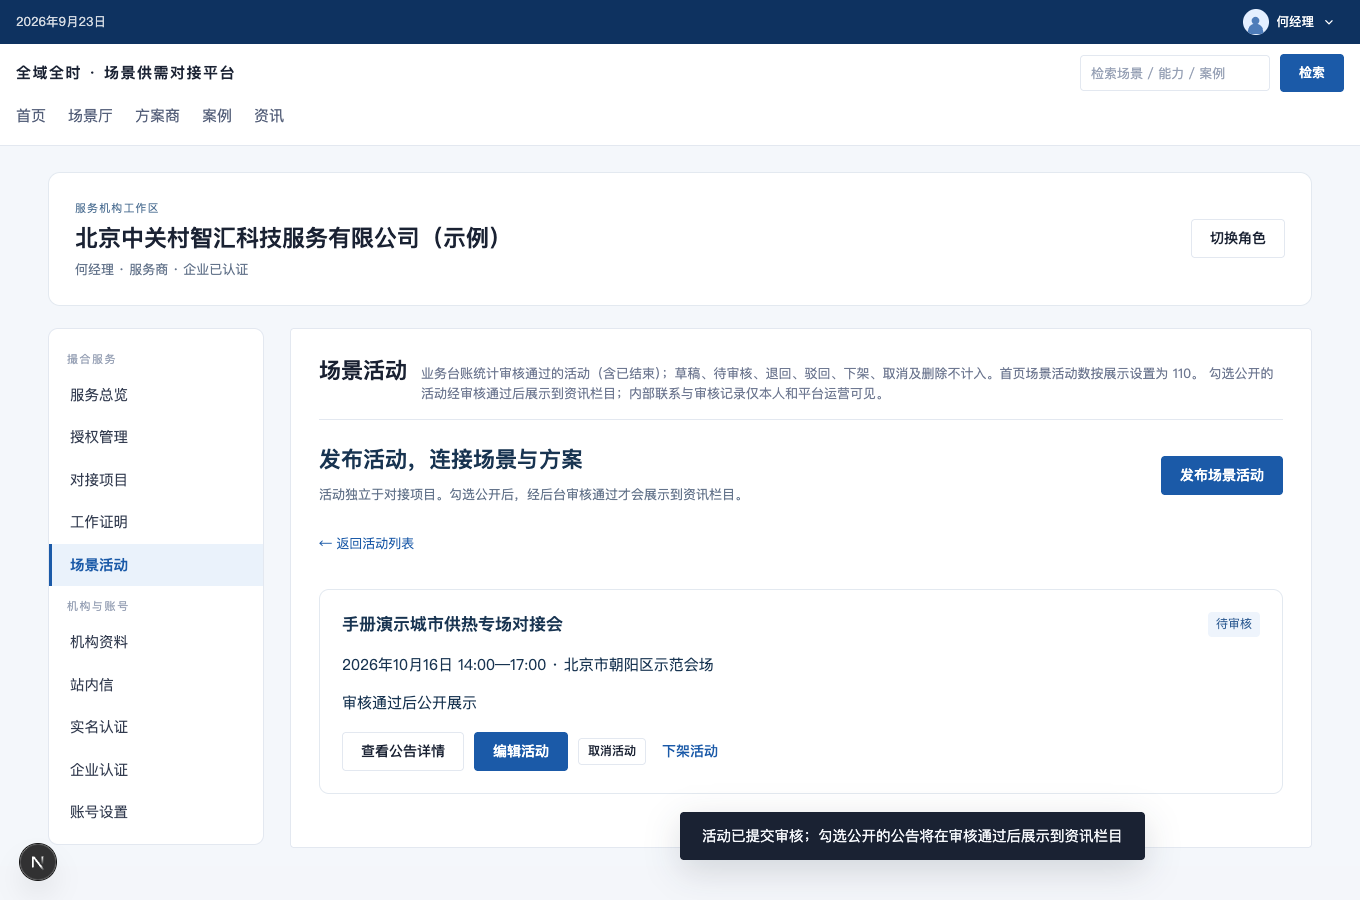Go to the 方案商 navigation tab
Image resolution: width=1360 pixels, height=900 pixels.
pos(157,116)
